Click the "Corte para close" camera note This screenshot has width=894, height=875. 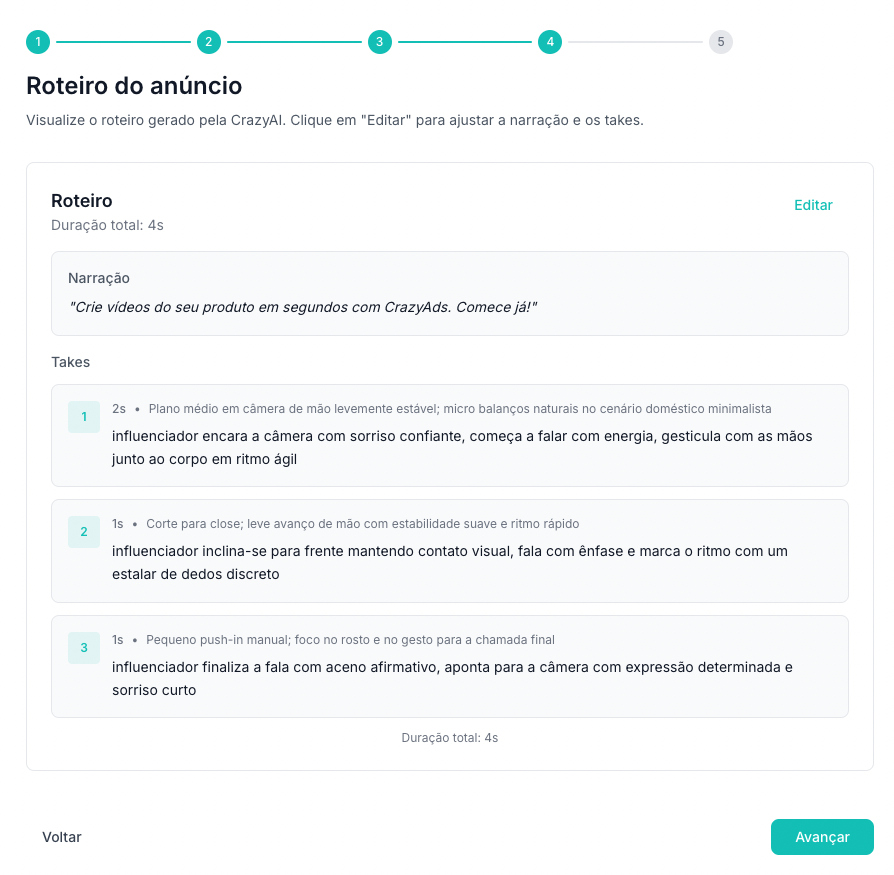pyautogui.click(x=362, y=524)
